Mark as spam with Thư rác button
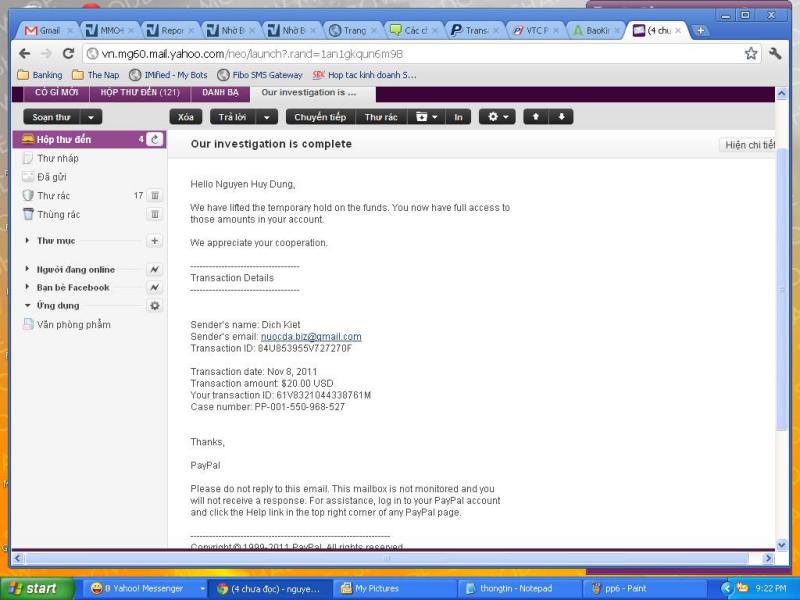The height and width of the screenshot is (600, 800). (x=381, y=117)
